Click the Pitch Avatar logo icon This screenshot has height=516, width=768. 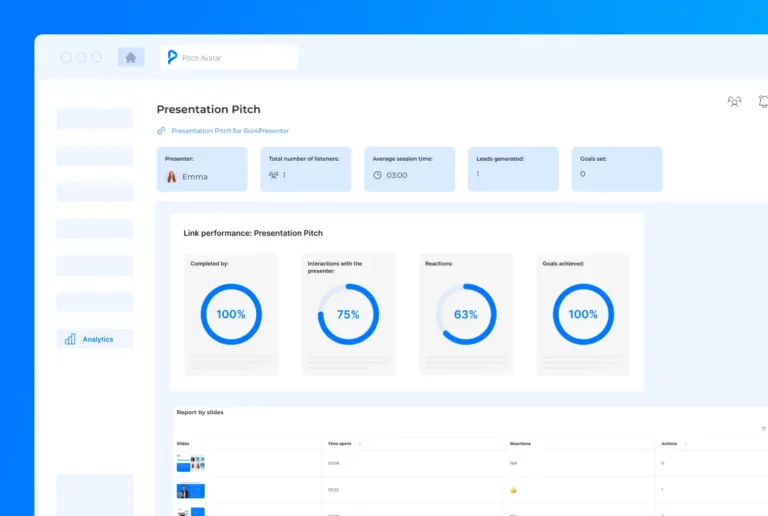172,58
